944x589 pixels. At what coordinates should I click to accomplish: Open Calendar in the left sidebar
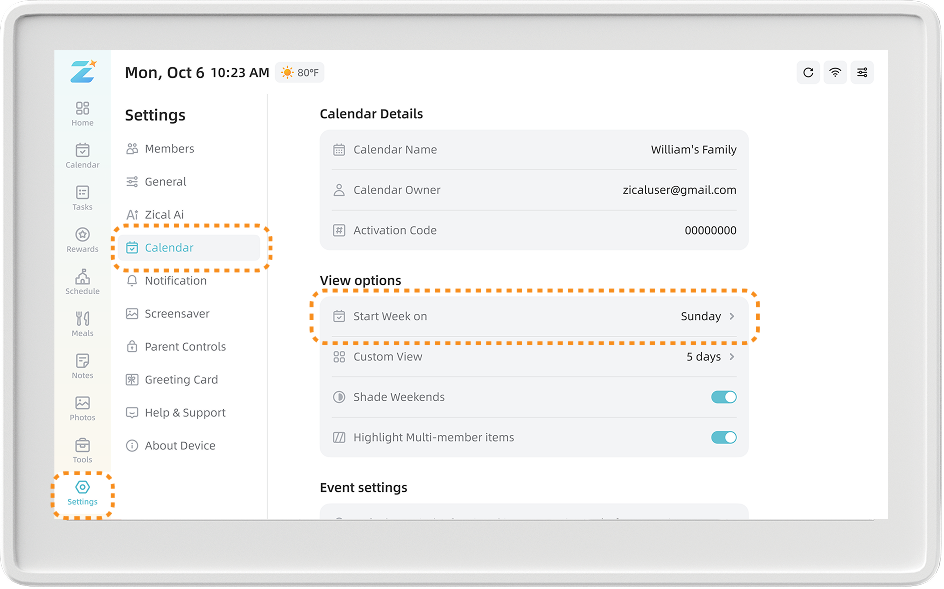(x=82, y=156)
